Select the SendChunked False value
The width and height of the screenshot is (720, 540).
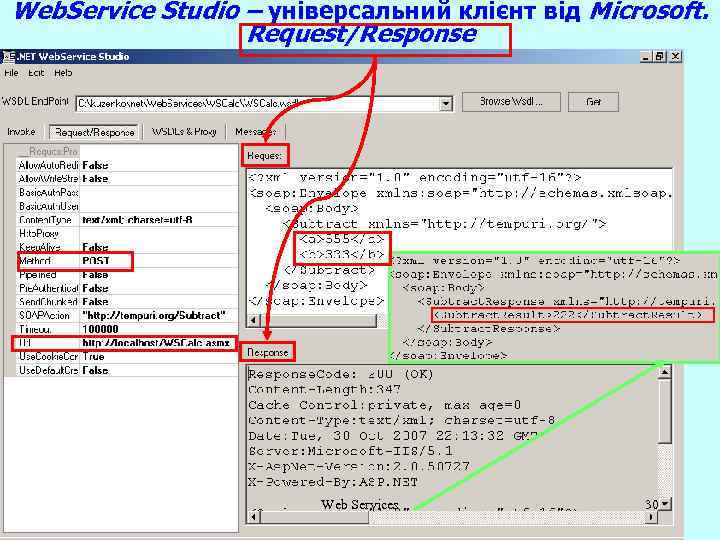[x=96, y=302]
